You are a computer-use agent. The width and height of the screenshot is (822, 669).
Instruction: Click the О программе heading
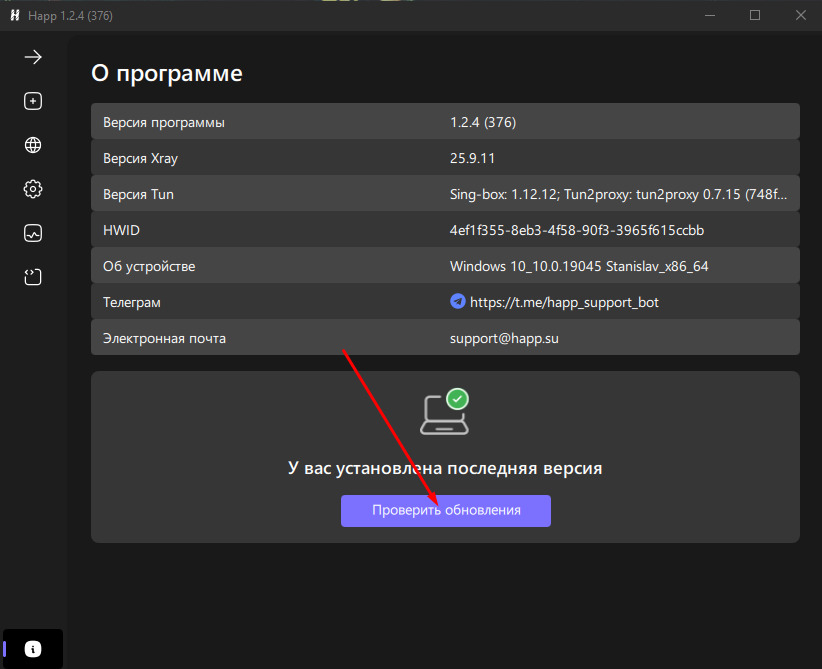pyautogui.click(x=167, y=73)
